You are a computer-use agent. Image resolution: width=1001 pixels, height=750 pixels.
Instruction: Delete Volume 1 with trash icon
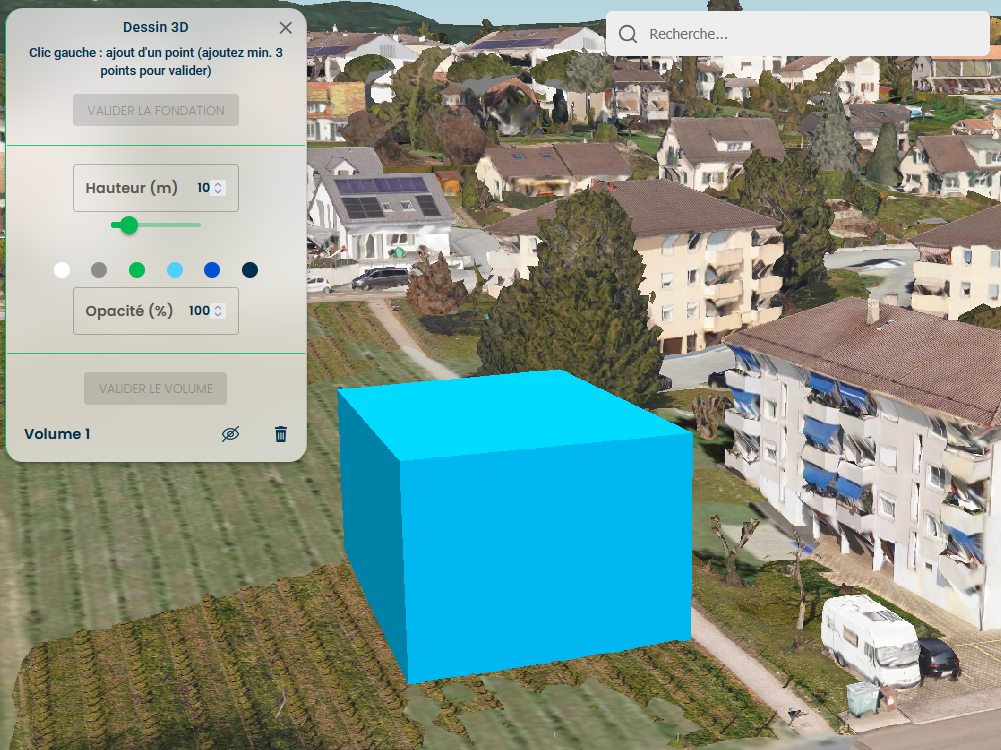coord(281,434)
